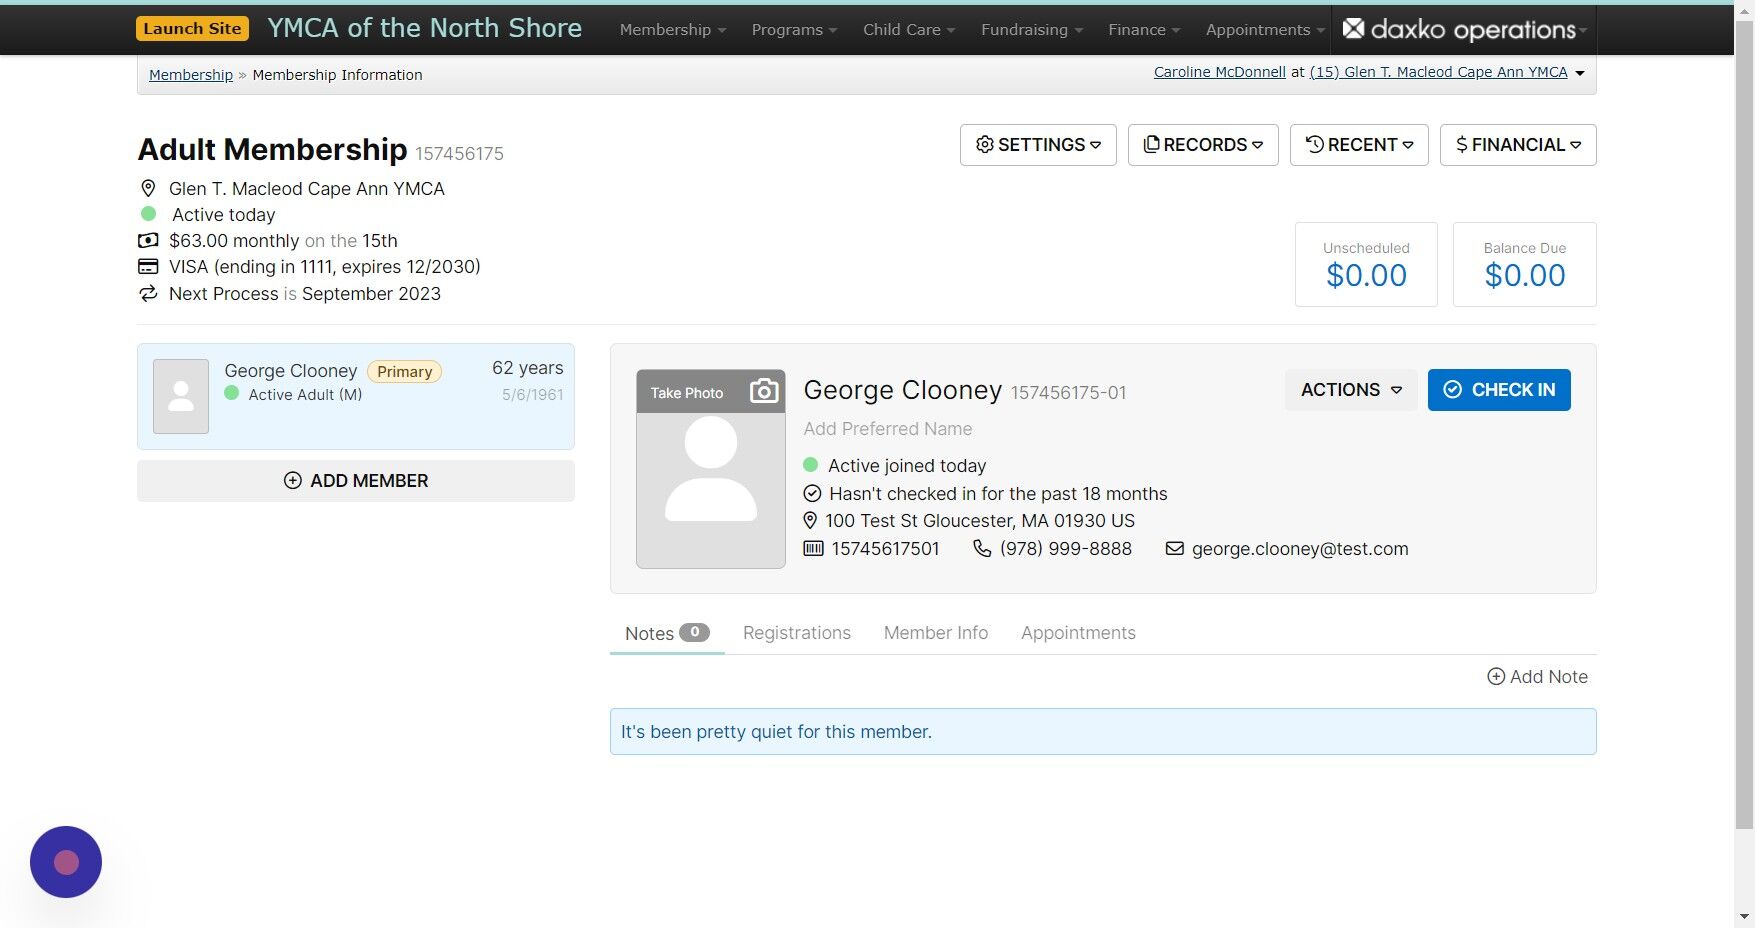Open the RECENT dropdown

pos(1359,145)
